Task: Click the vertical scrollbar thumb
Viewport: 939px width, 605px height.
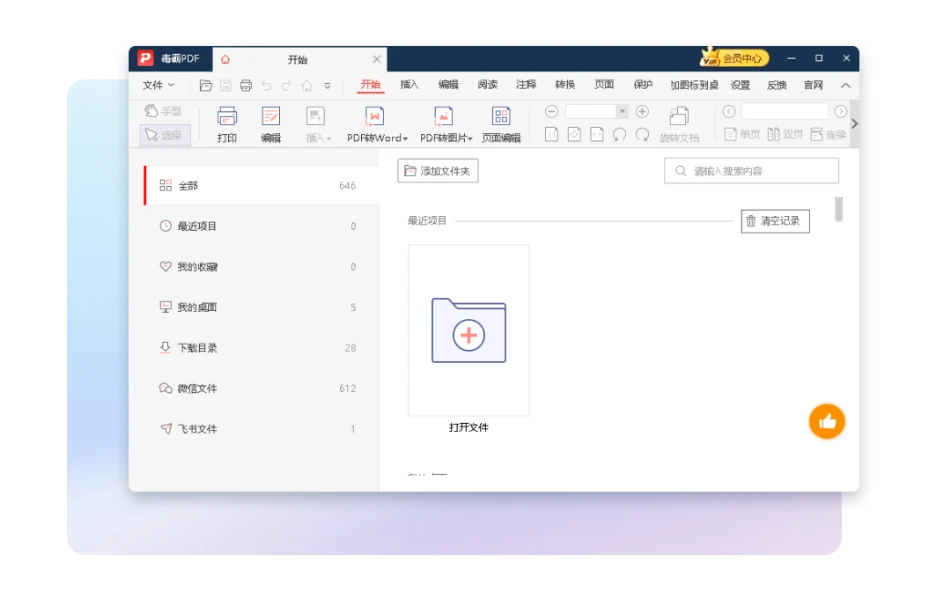Action: point(838,209)
